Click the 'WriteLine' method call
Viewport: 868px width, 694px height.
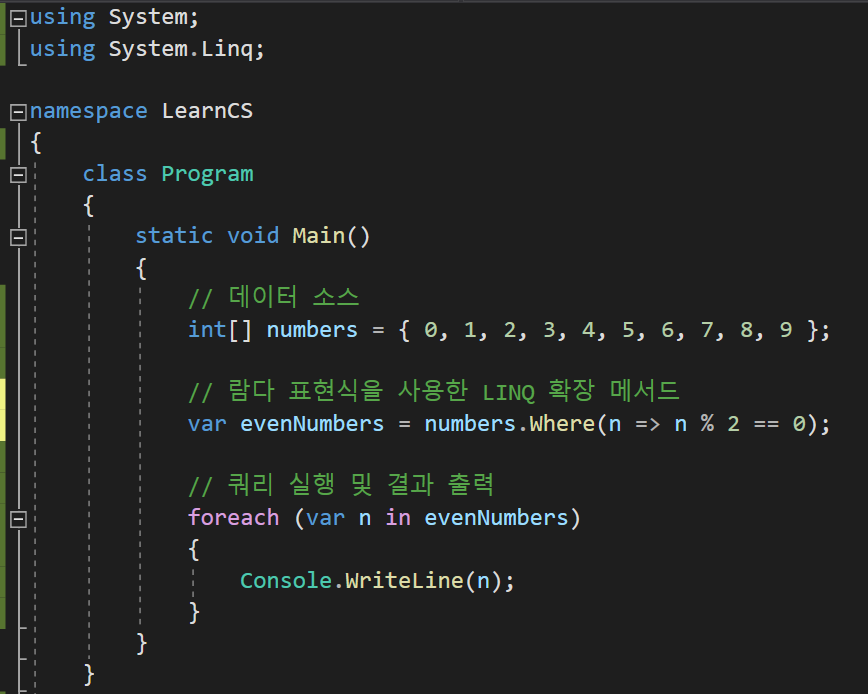click(404, 581)
